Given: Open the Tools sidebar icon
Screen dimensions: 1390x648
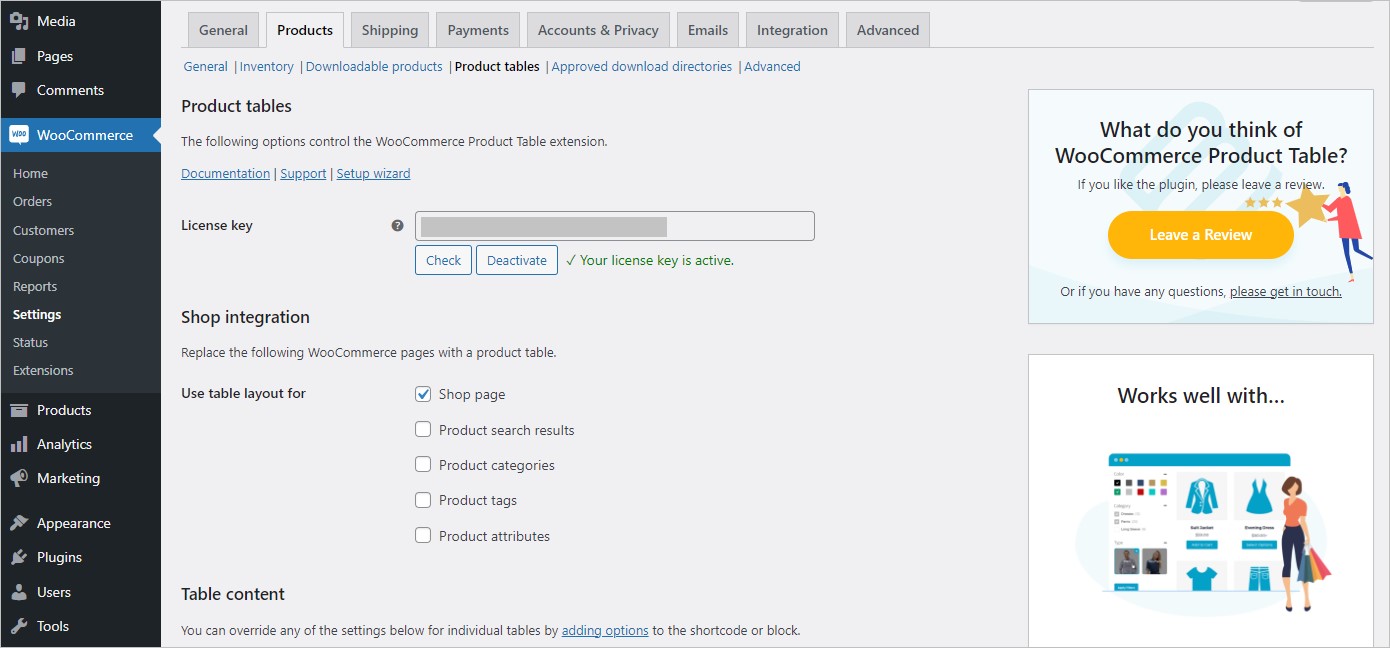Looking at the screenshot, I should point(18,626).
